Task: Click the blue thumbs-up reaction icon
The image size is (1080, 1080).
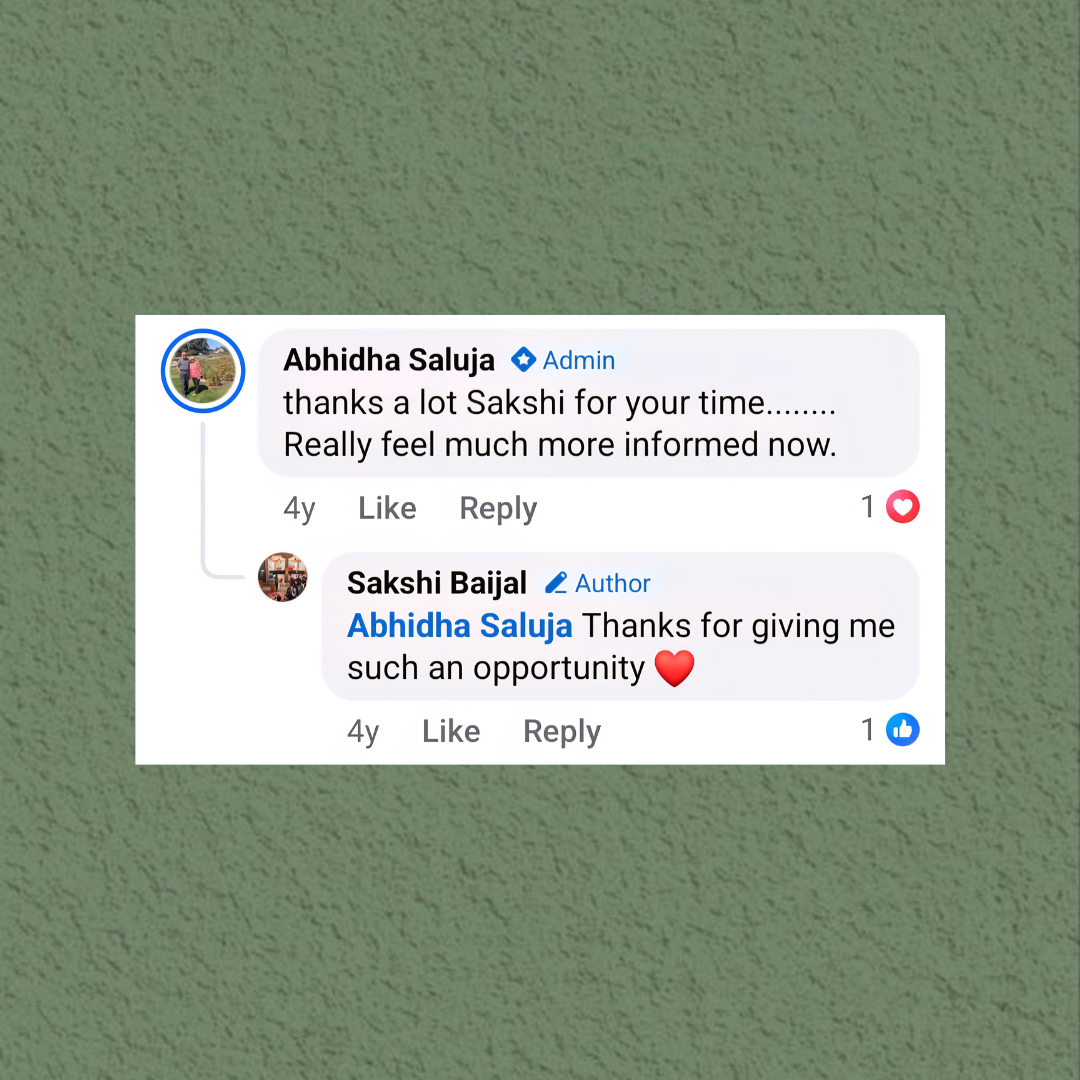Action: click(902, 730)
